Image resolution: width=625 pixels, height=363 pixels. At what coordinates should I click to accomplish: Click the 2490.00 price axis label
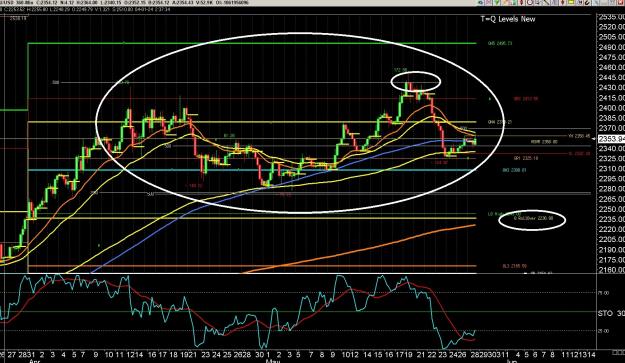point(611,47)
